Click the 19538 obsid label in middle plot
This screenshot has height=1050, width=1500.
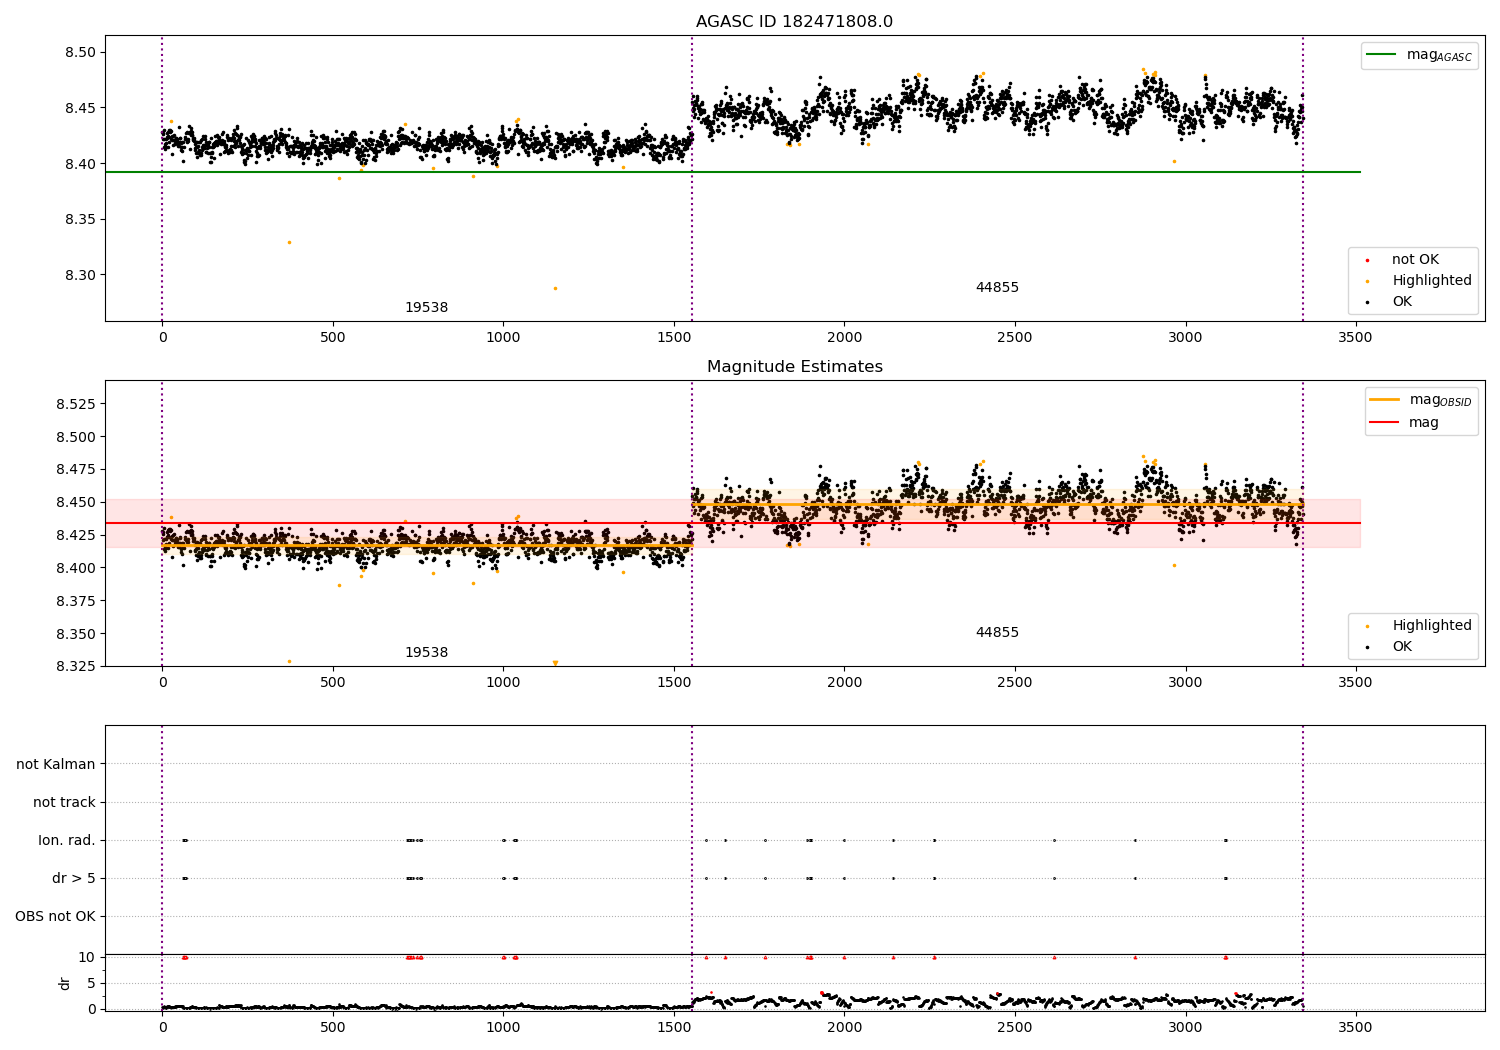pos(426,653)
